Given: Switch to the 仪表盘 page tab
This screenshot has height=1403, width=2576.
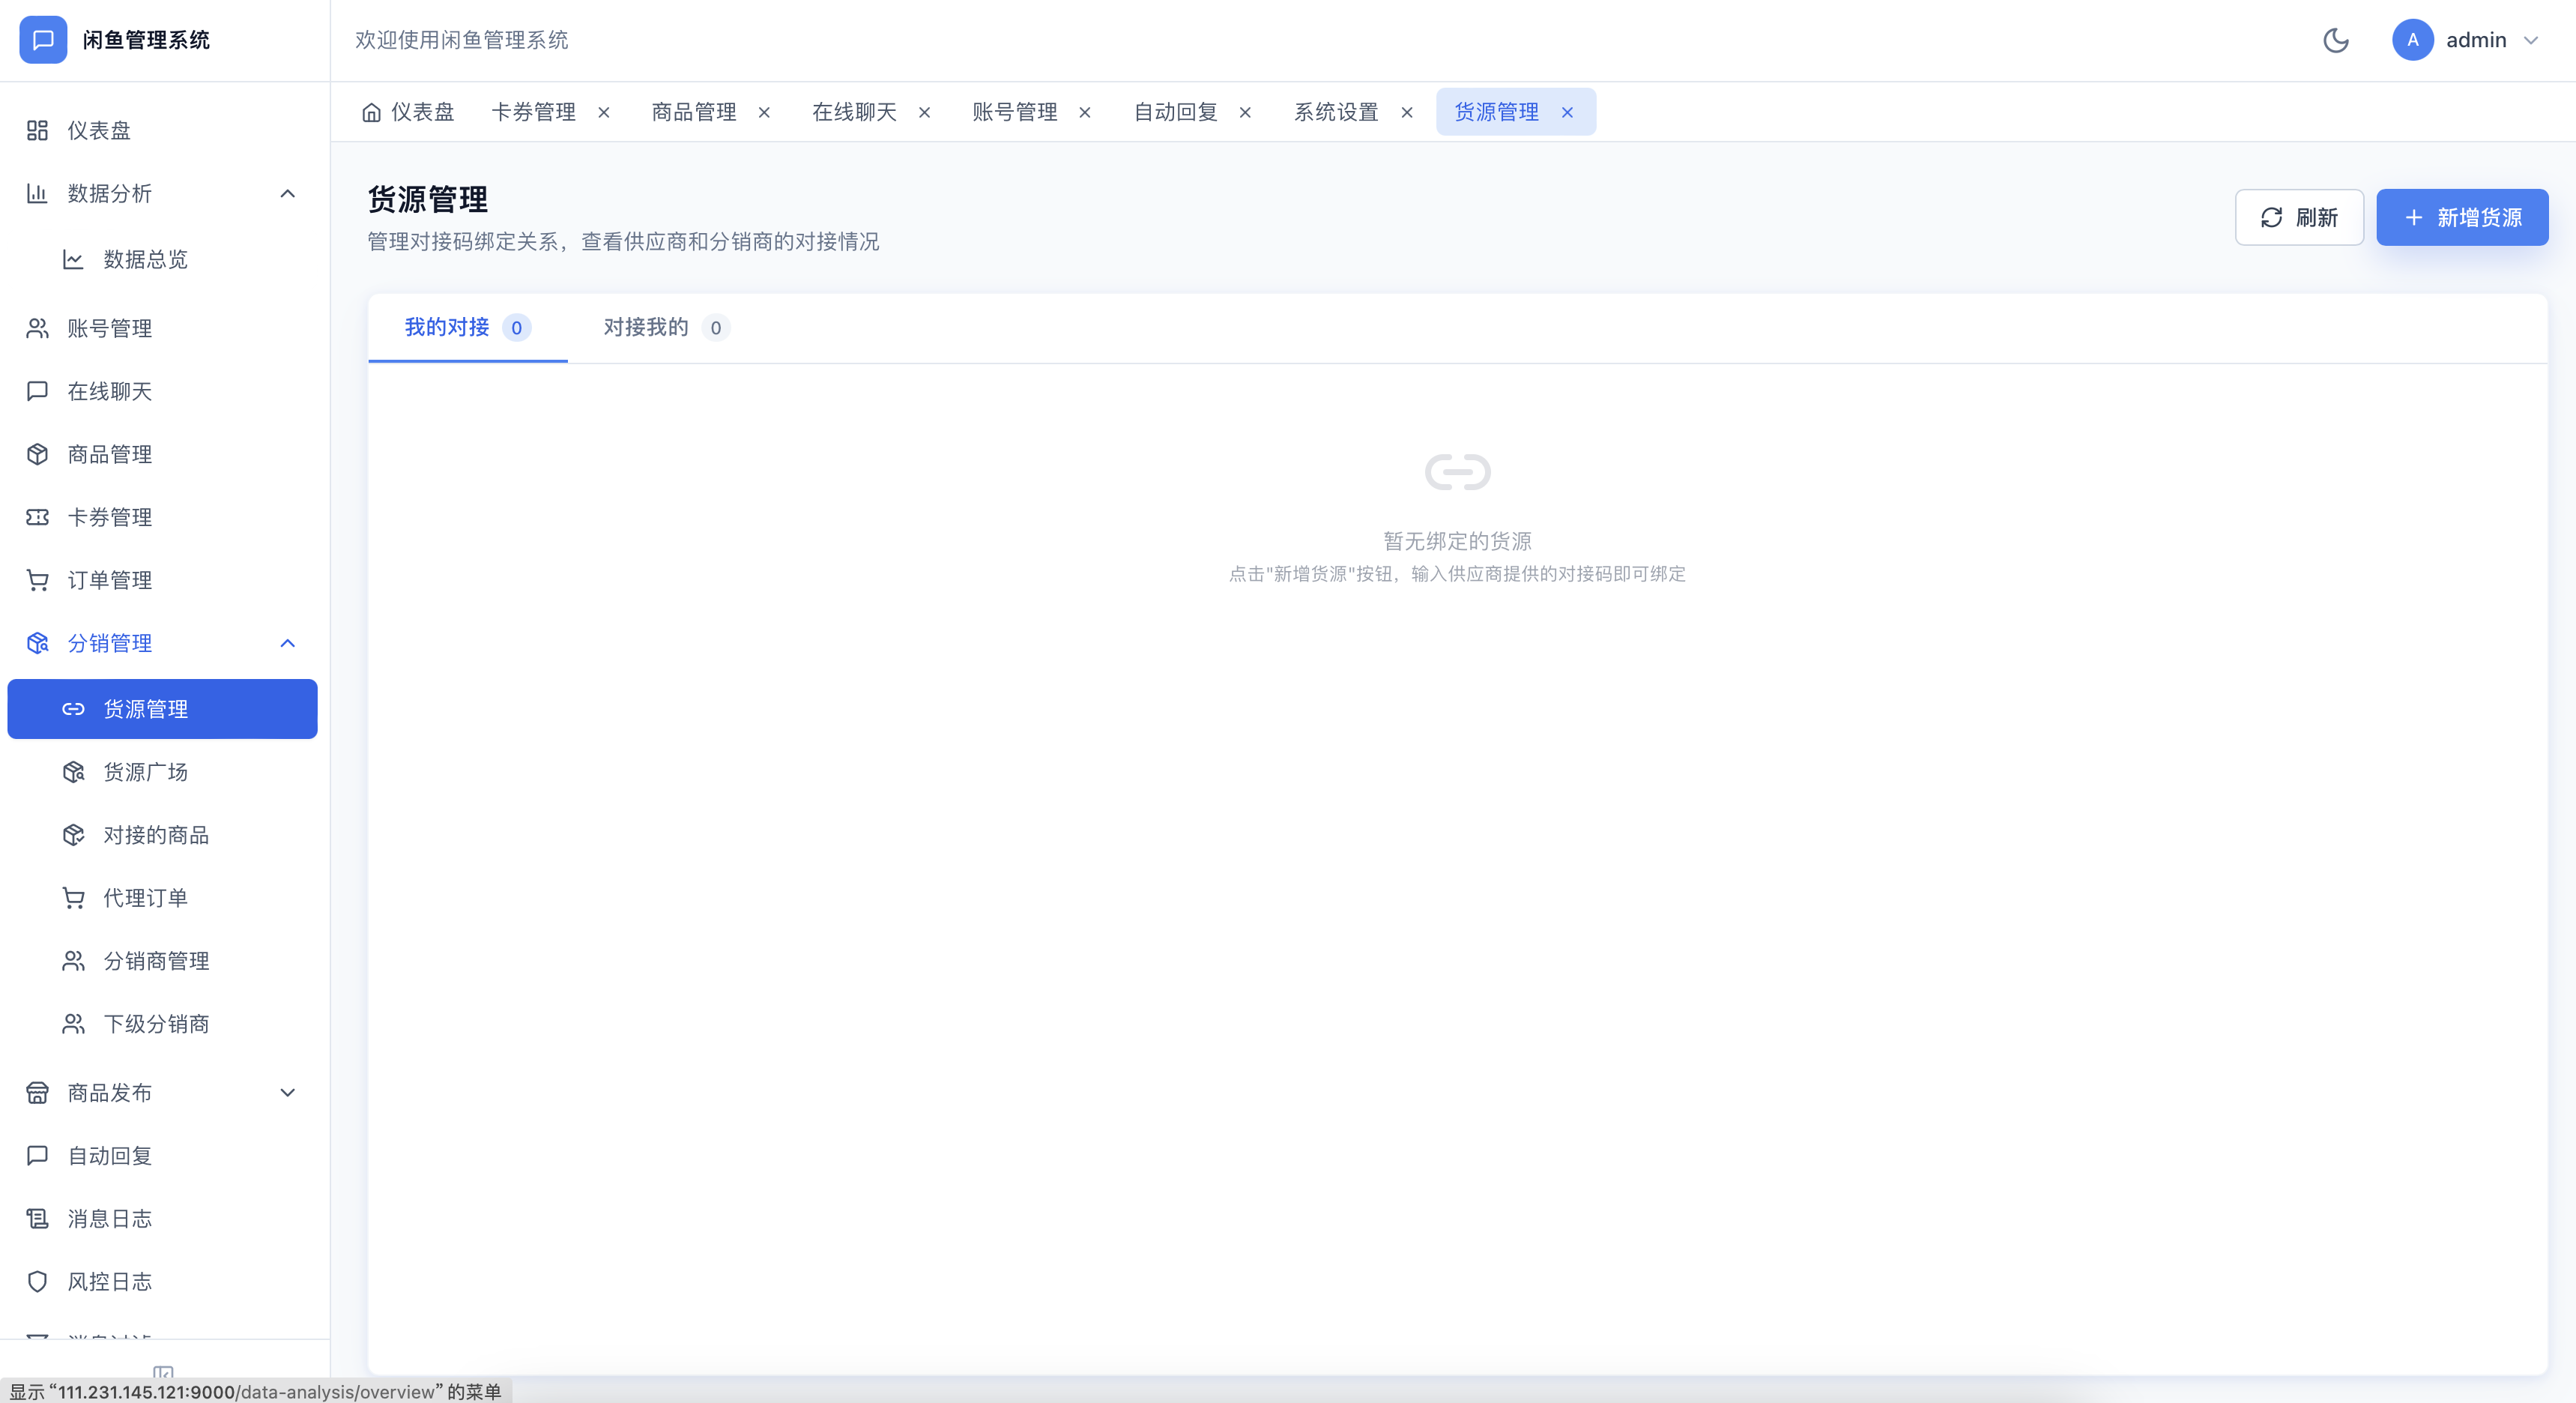Looking at the screenshot, I should click(408, 112).
